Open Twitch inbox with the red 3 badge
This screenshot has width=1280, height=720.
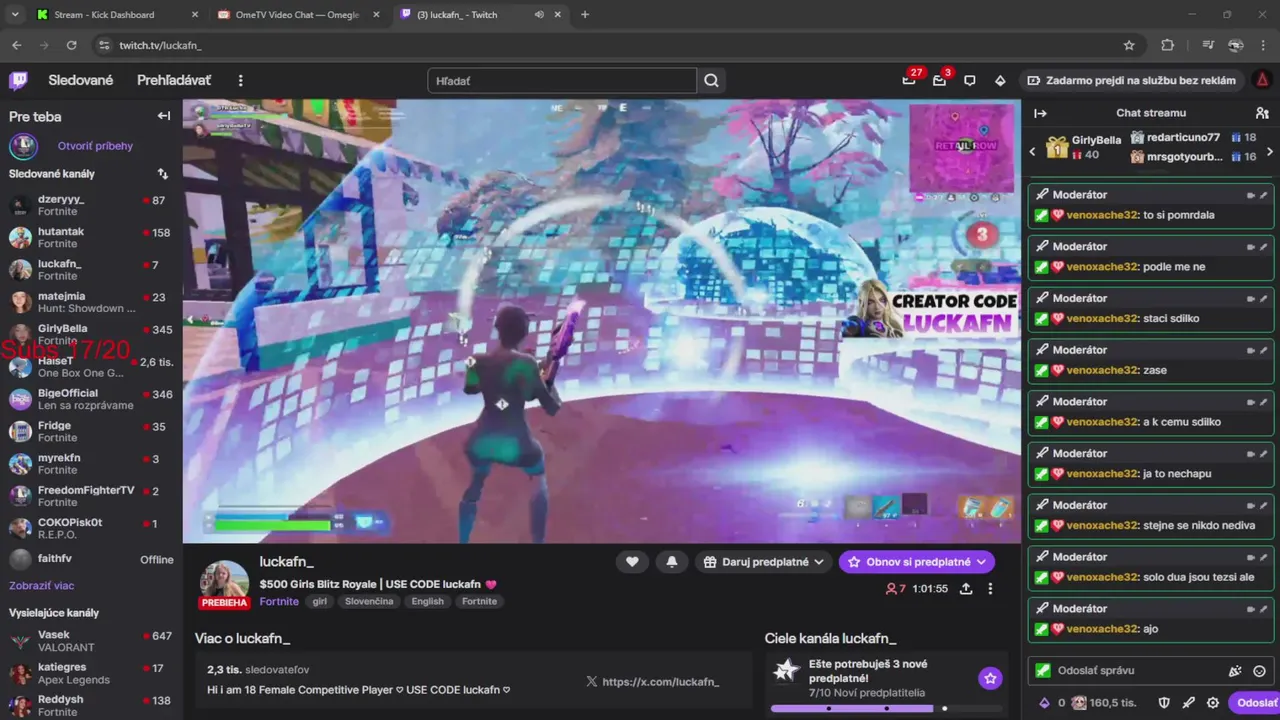939,80
